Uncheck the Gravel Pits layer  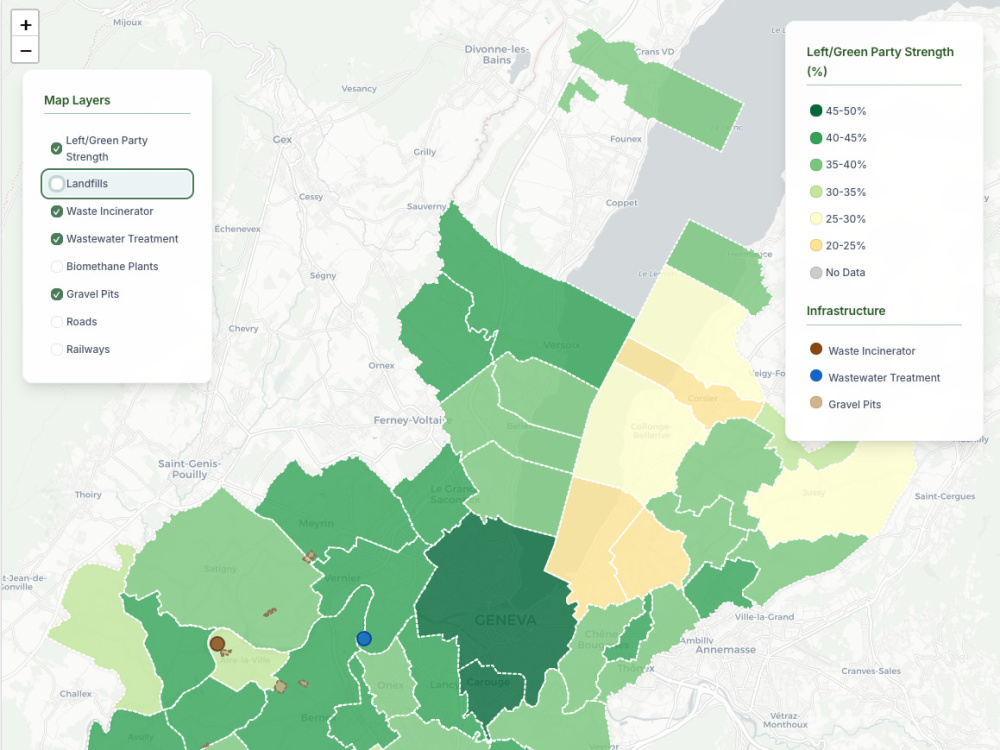(57, 294)
